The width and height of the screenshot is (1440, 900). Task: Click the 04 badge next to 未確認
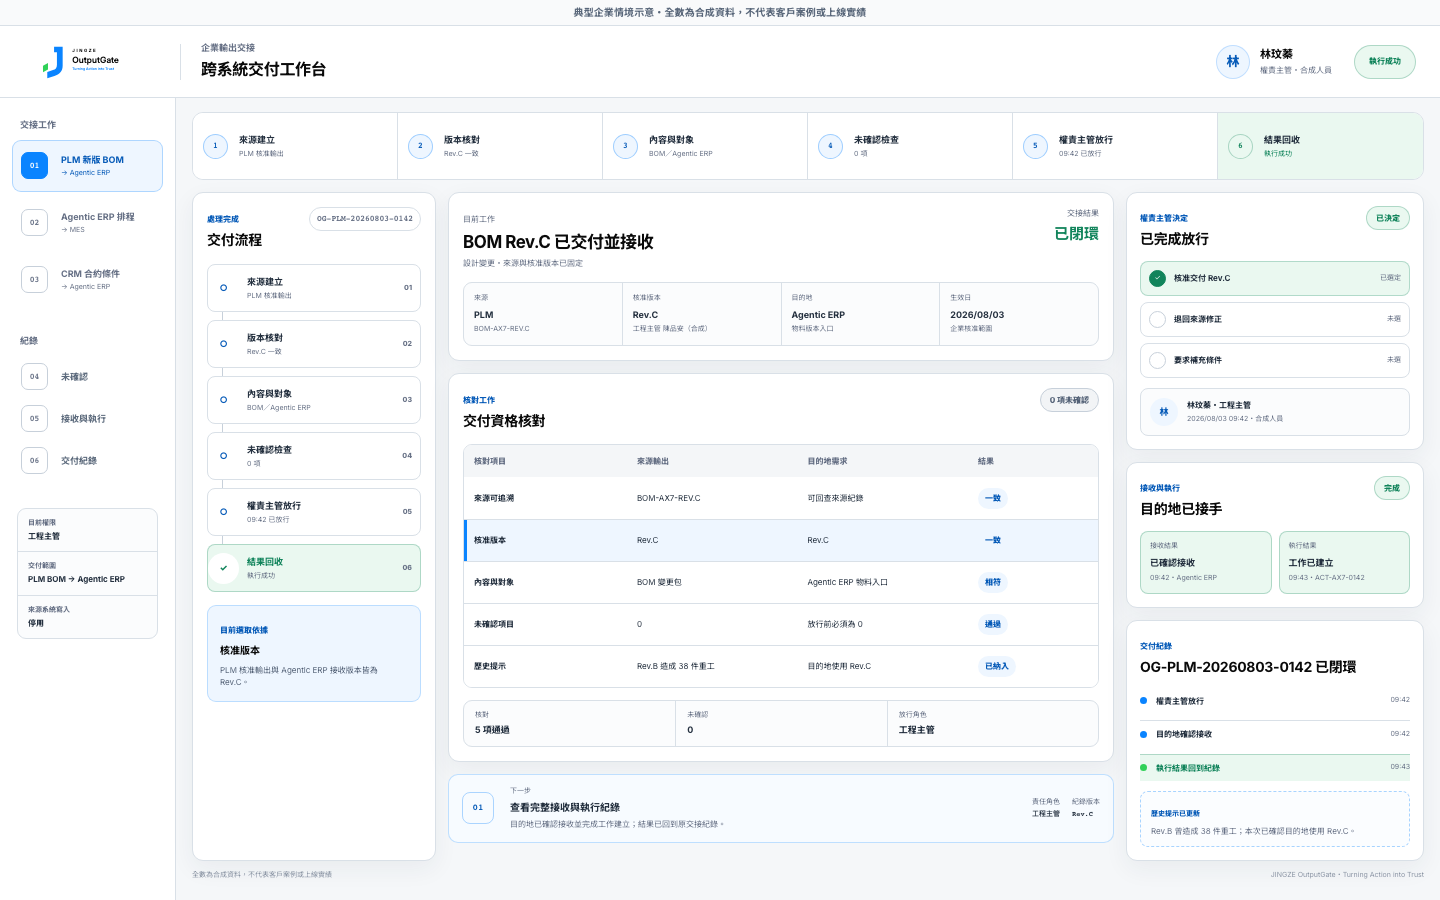coord(34,377)
